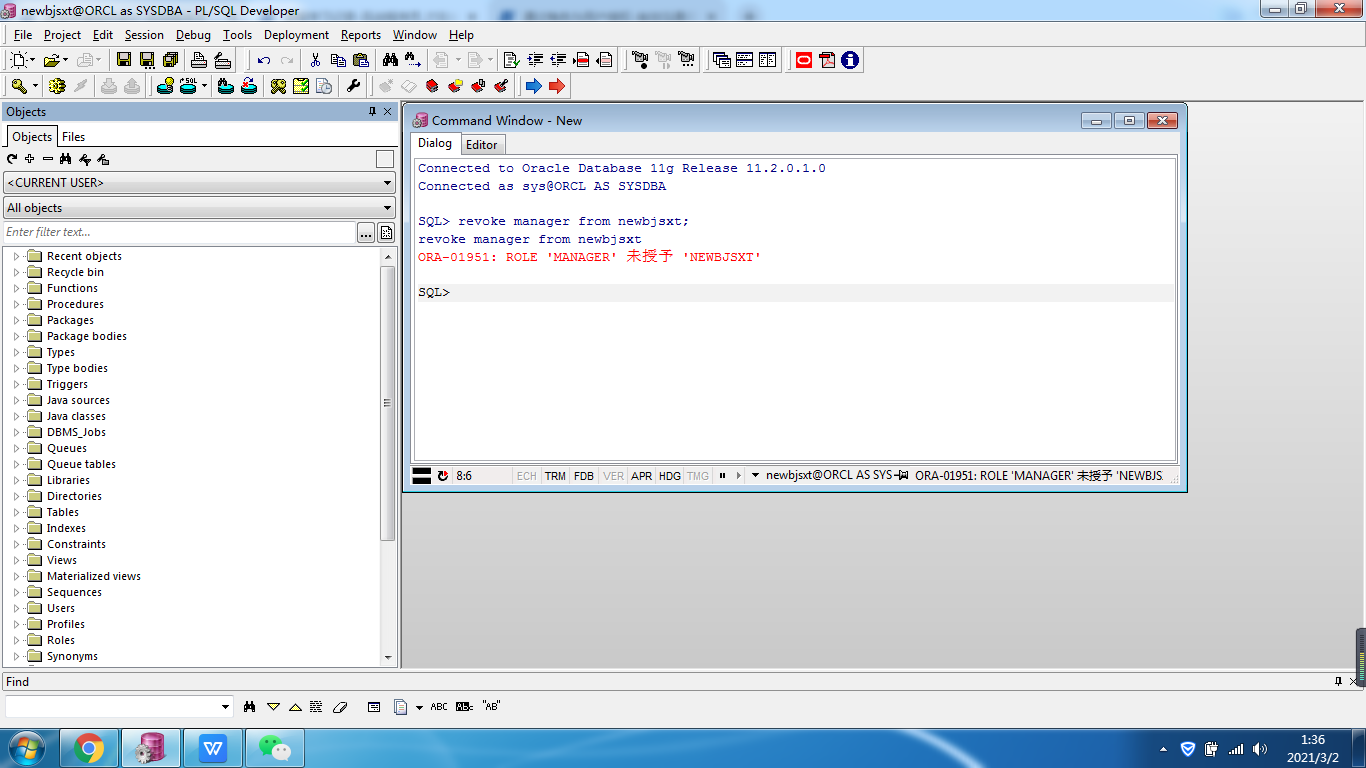
Task: Open the Session menu
Action: click(144, 35)
